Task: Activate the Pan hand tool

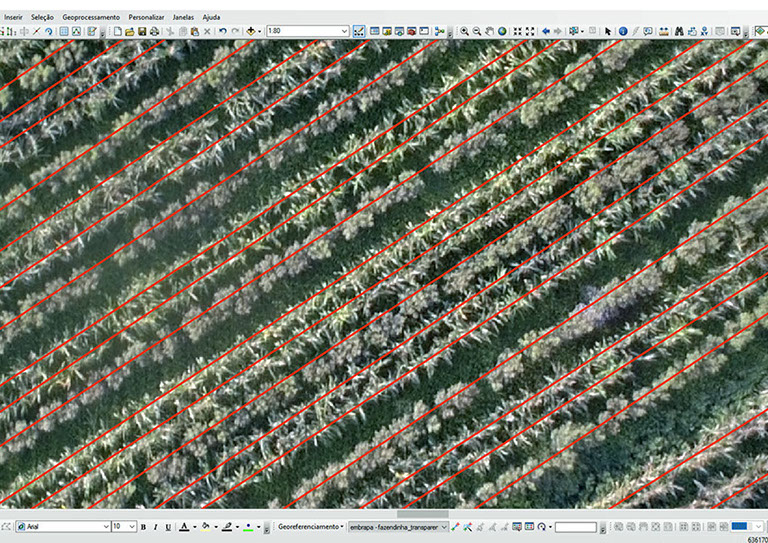Action: click(x=490, y=32)
